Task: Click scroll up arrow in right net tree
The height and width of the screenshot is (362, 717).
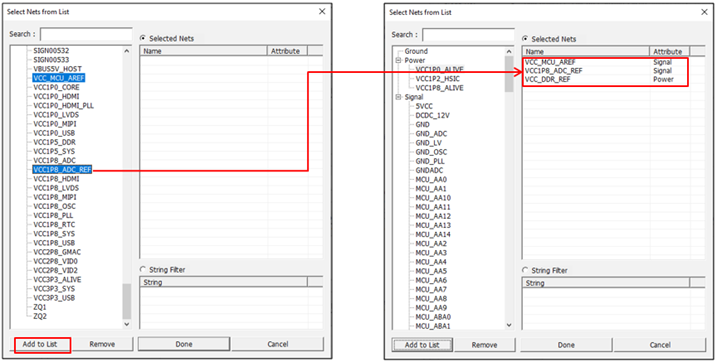Action: (509, 51)
